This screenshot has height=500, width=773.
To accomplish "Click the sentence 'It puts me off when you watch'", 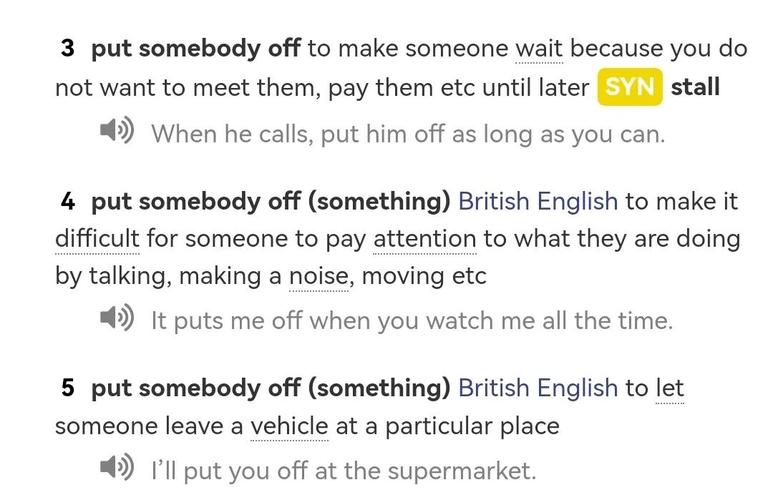I will [412, 321].
